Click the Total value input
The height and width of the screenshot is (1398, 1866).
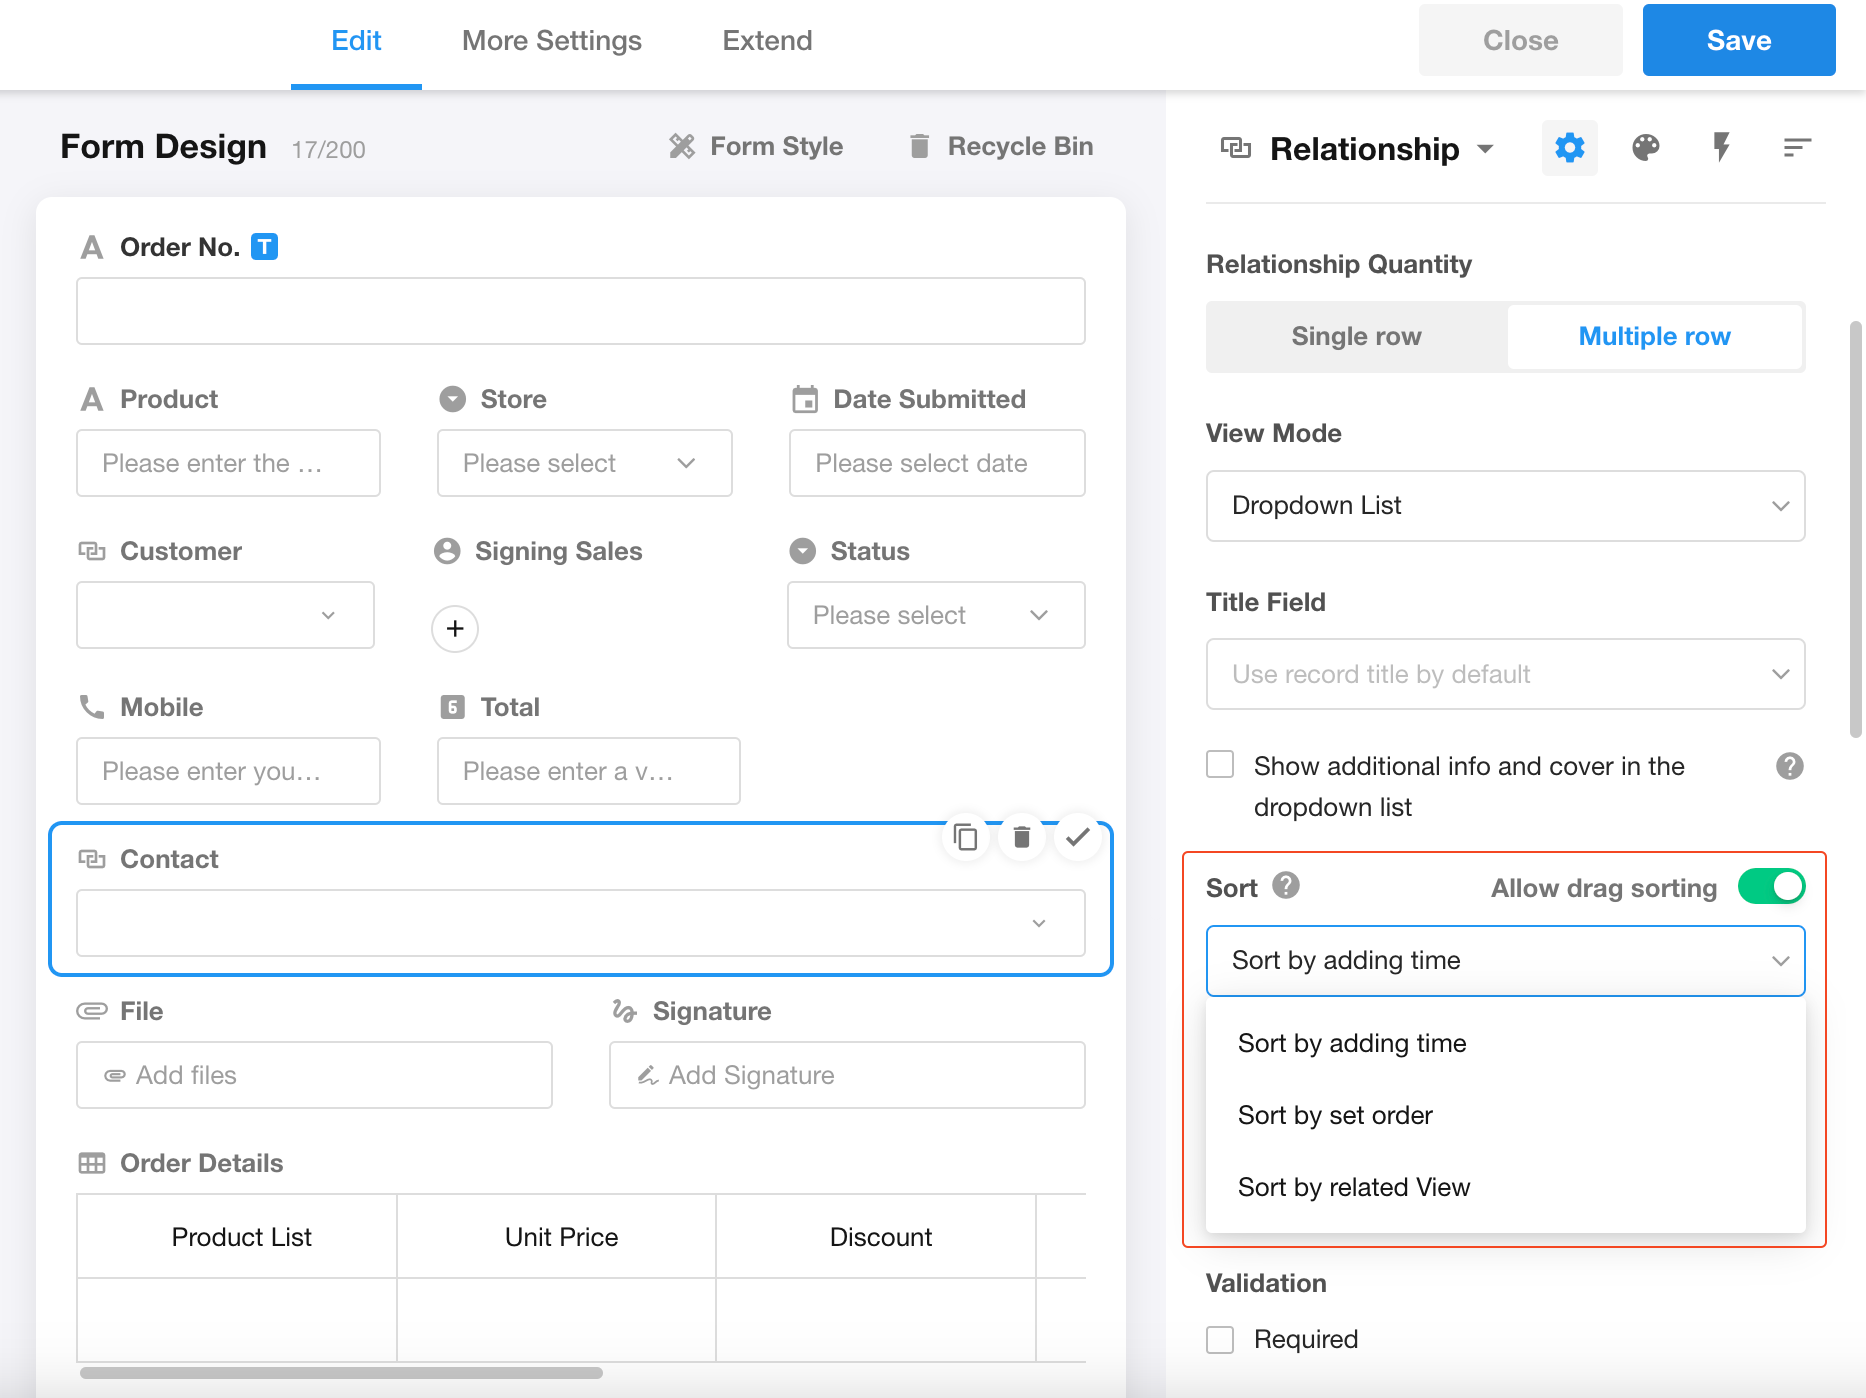click(x=588, y=771)
